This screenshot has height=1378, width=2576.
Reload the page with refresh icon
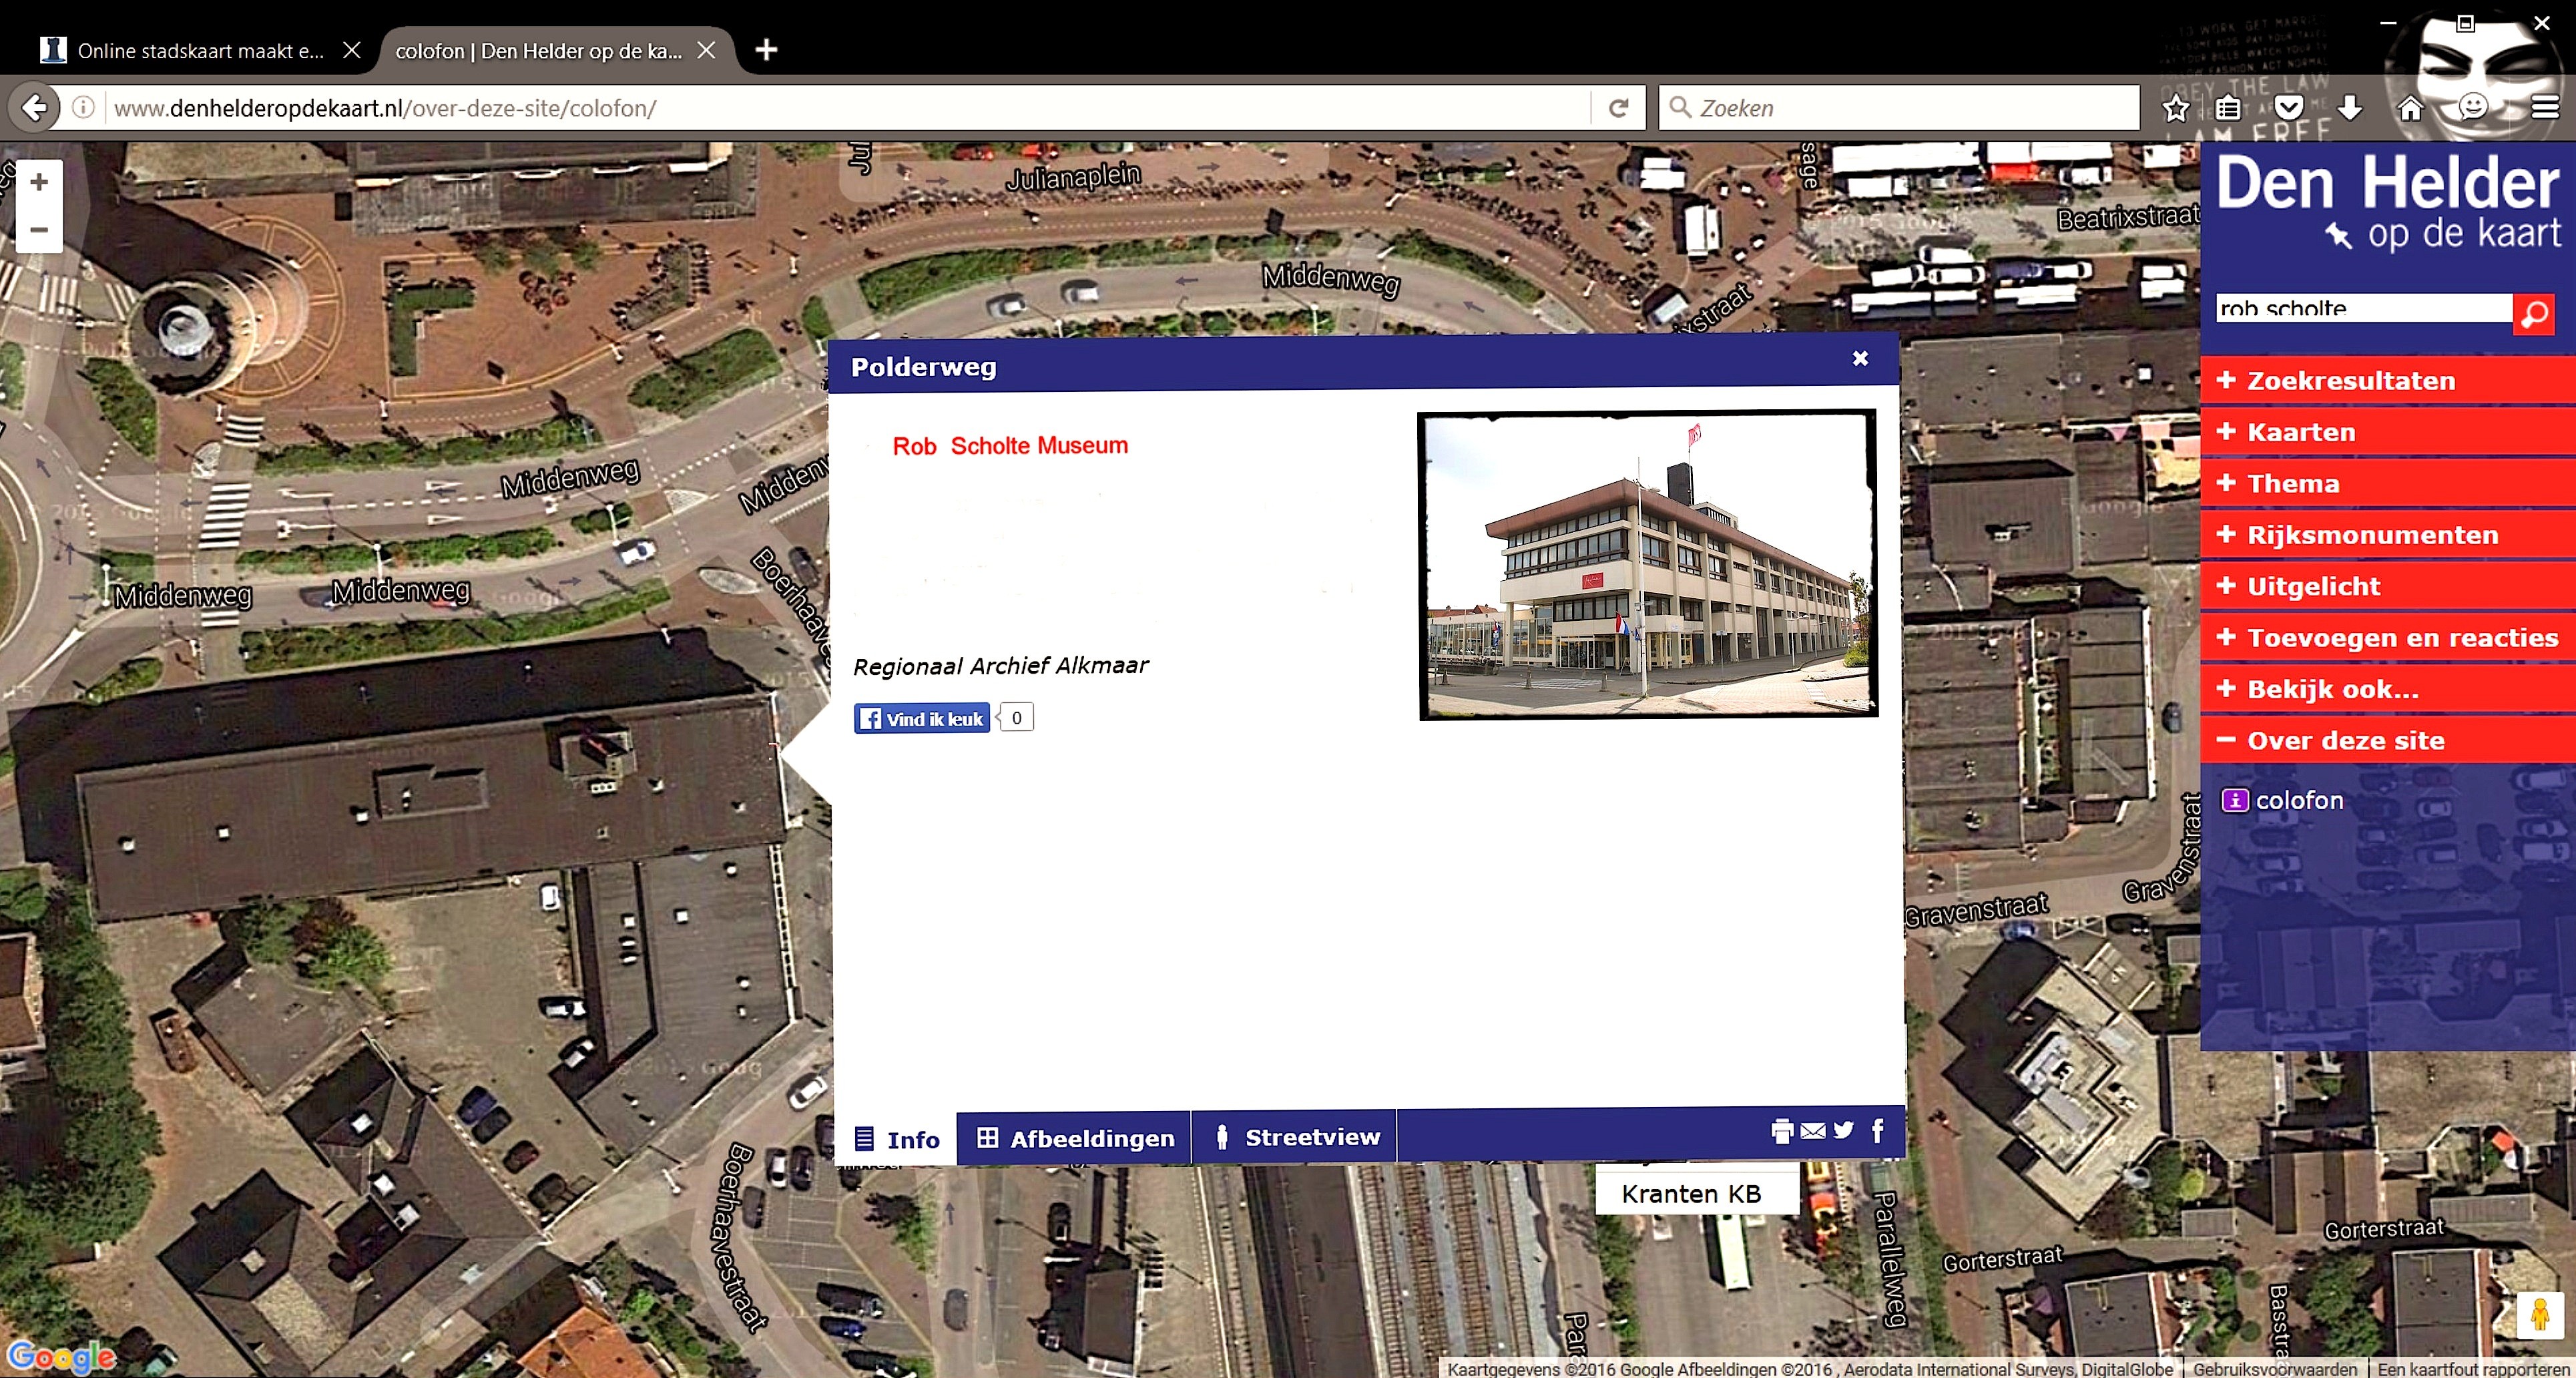pos(1618,108)
